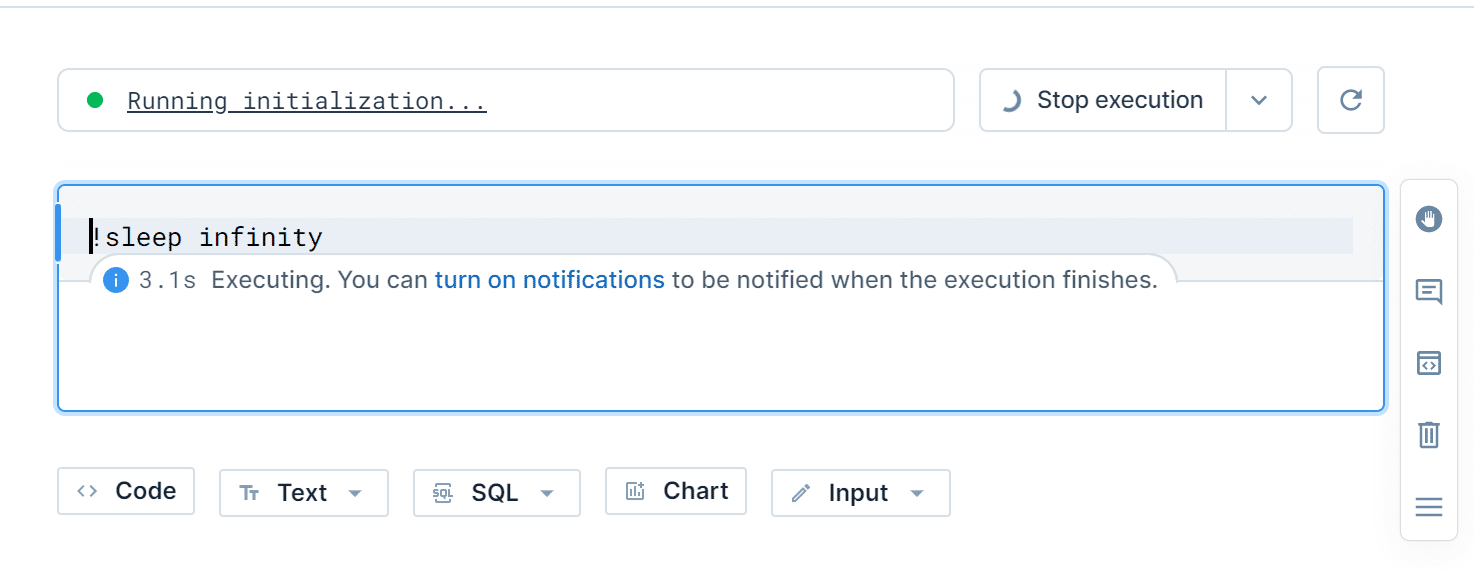Click the hand icon in the block sidebar
The width and height of the screenshot is (1474, 570).
1429,219
